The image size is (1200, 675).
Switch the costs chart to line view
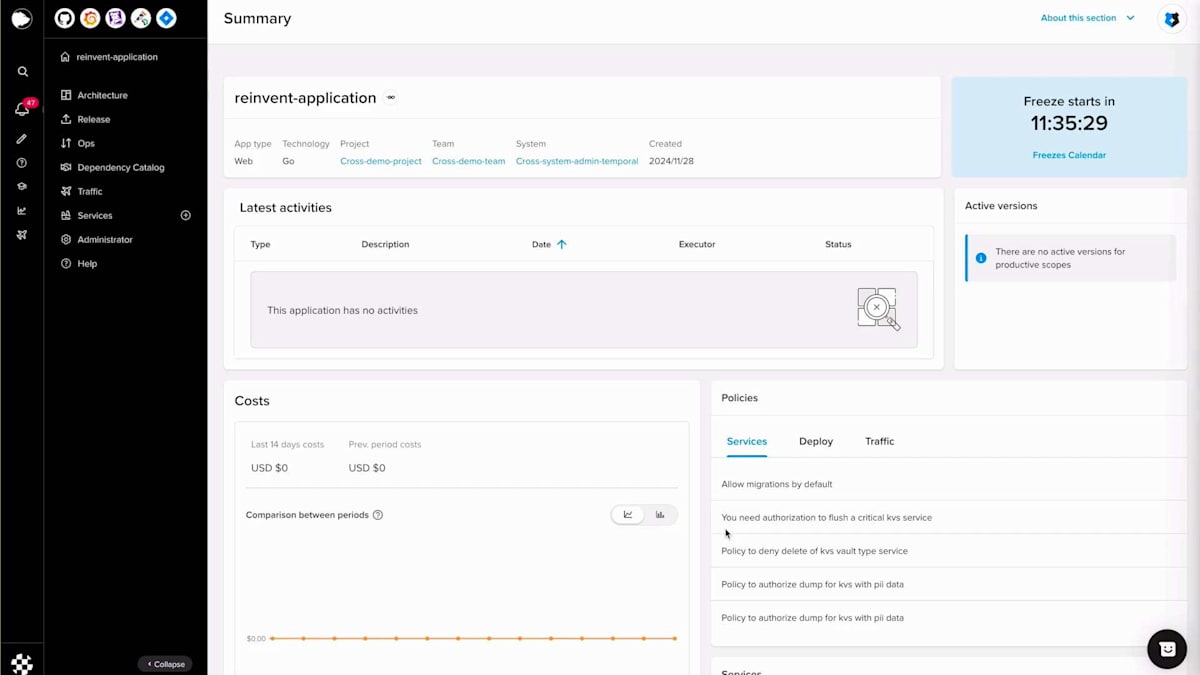[x=628, y=515]
